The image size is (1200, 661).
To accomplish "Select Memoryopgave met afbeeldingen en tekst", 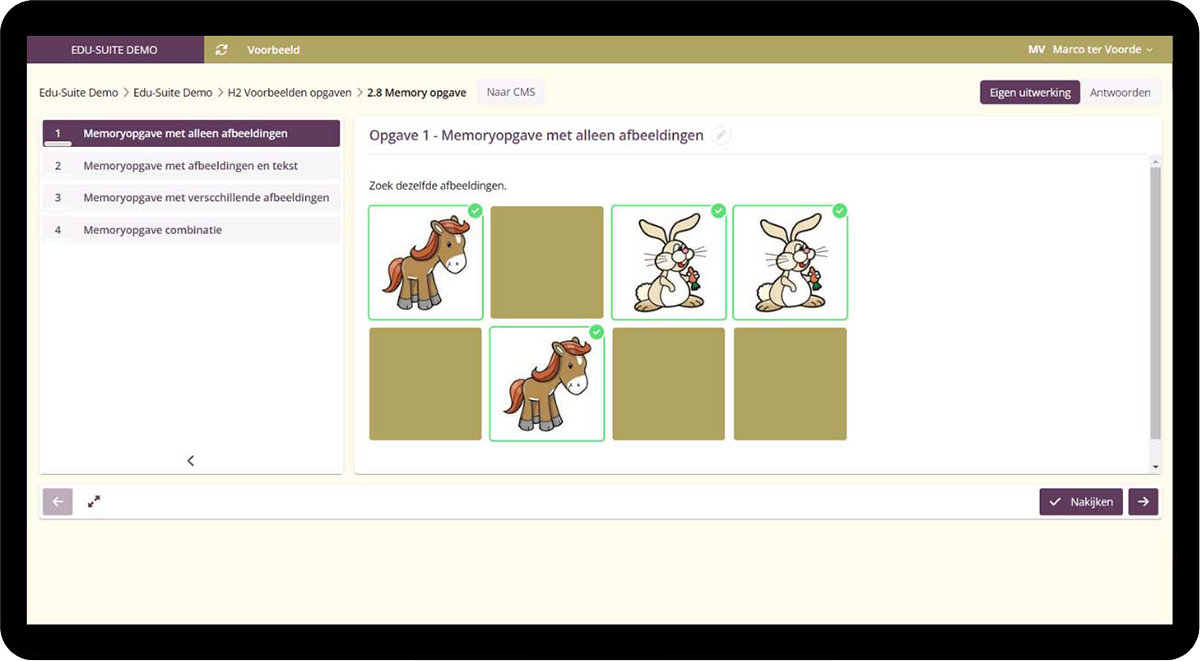I will [x=190, y=166].
